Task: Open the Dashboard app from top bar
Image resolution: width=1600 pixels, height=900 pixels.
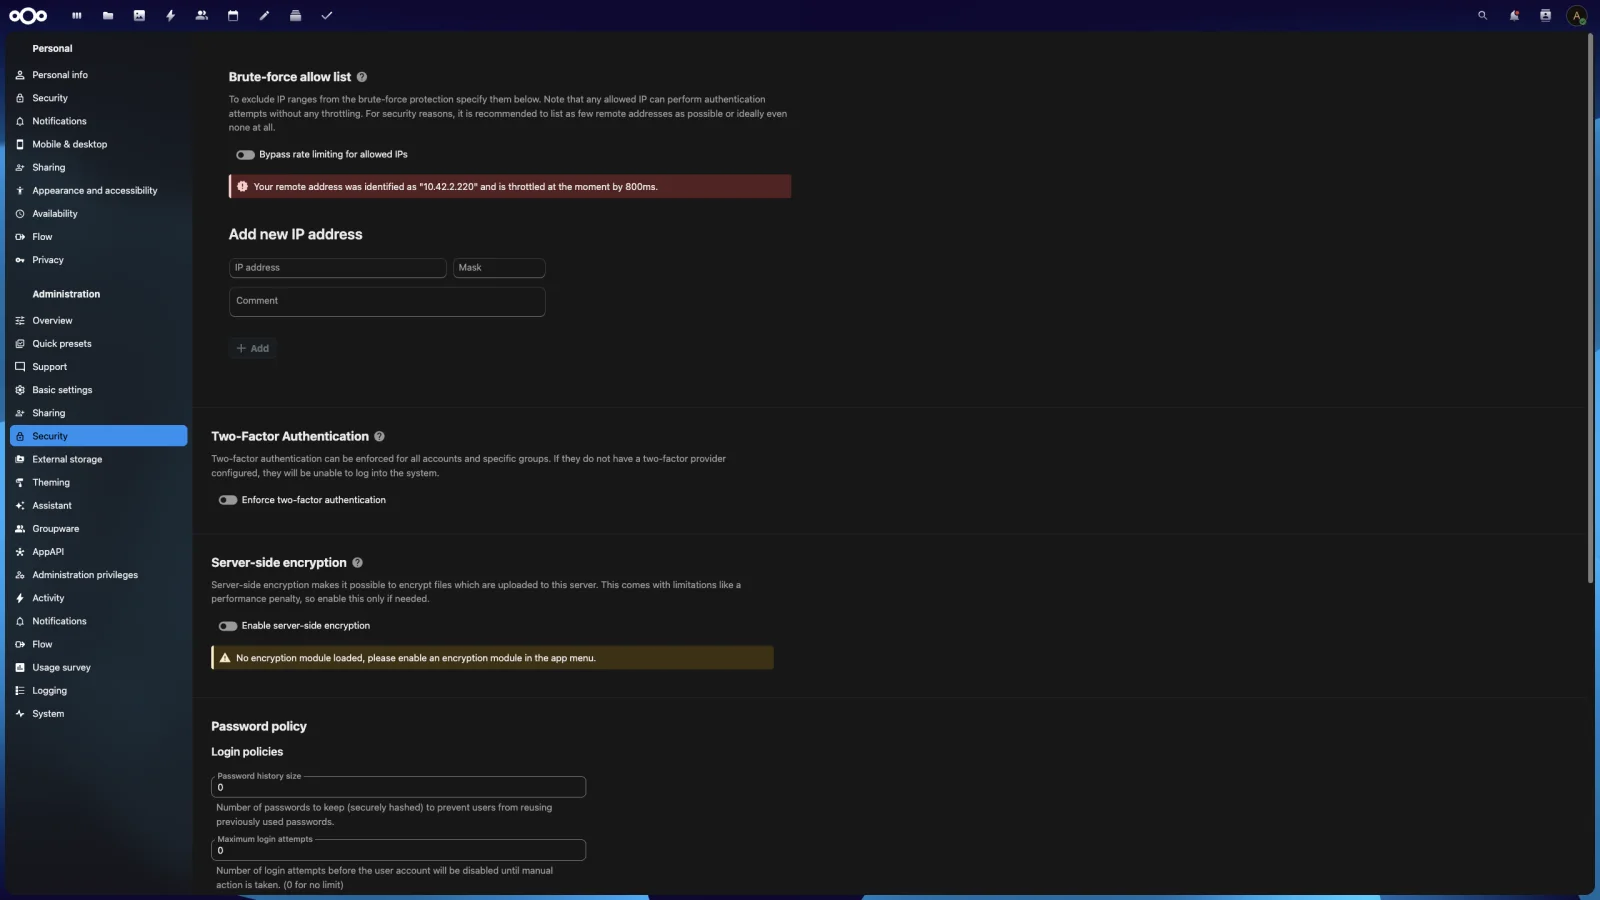Action: pyautogui.click(x=76, y=15)
